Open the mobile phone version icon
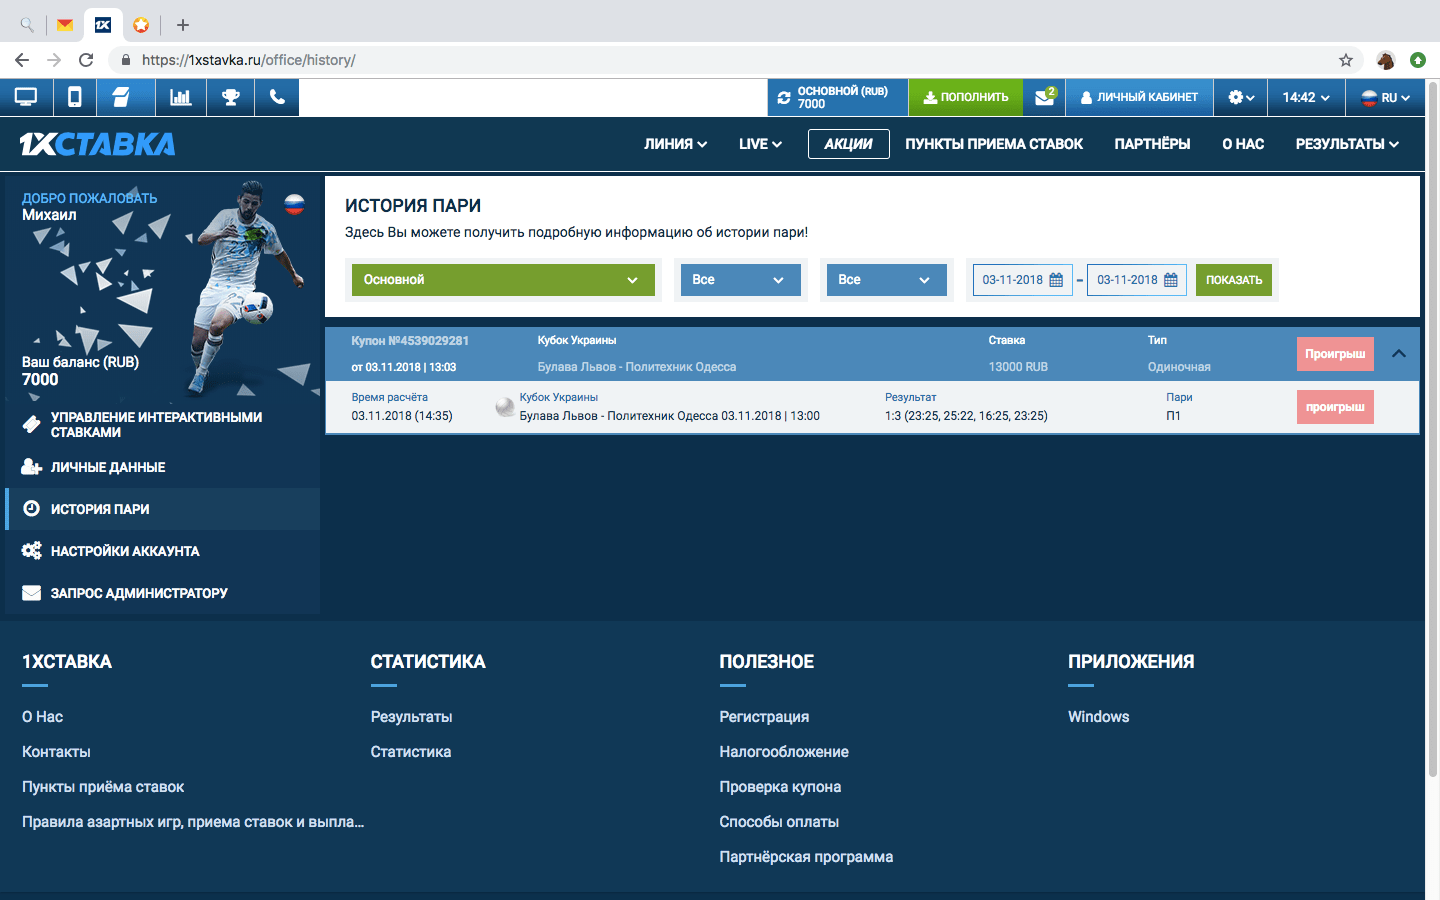This screenshot has width=1440, height=900. pos(75,97)
